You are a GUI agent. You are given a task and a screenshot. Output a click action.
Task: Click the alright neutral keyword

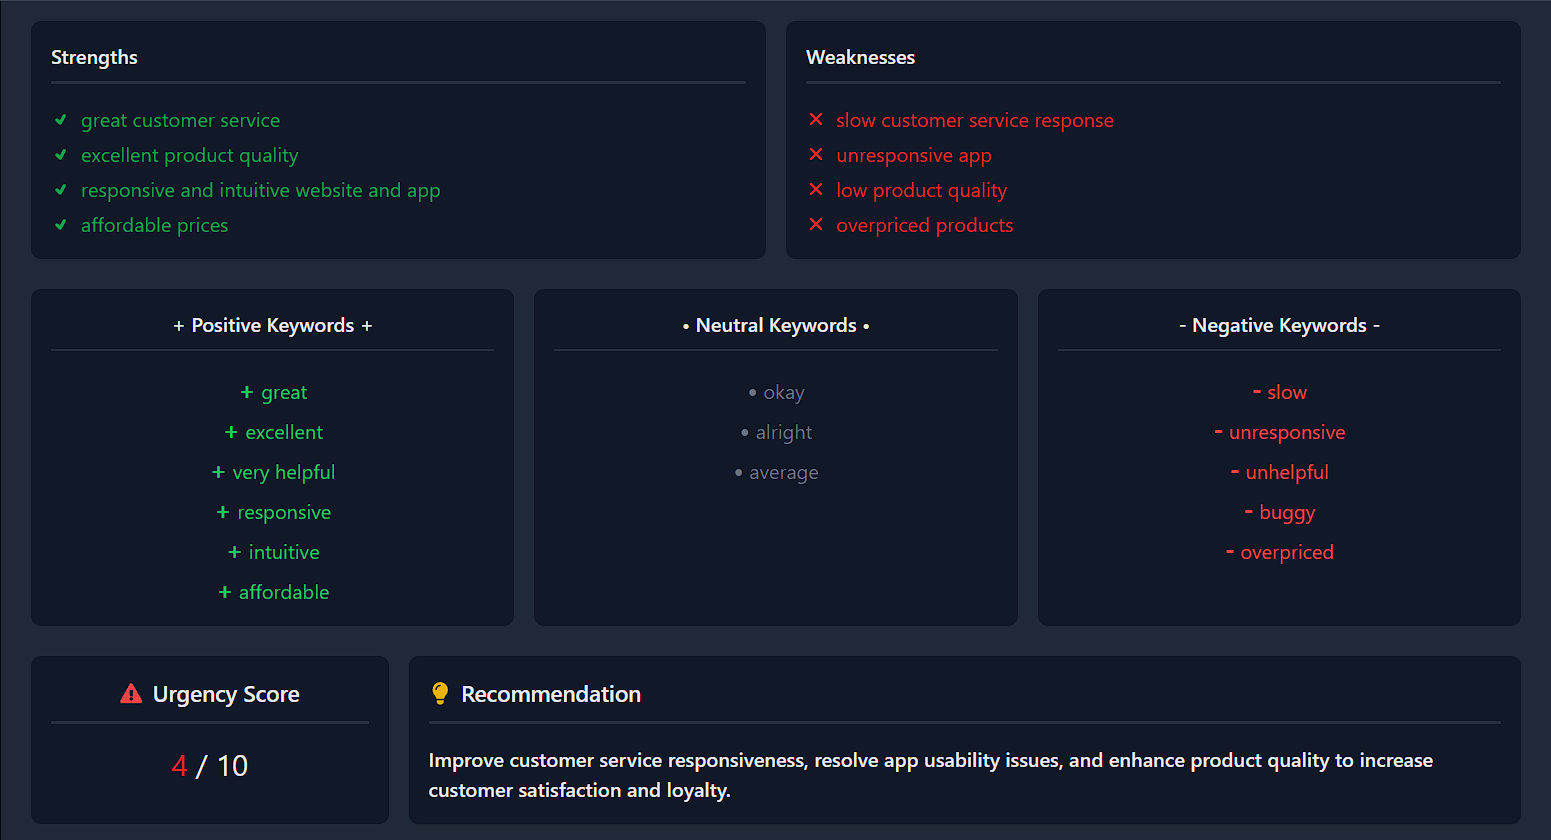pyautogui.click(x=784, y=432)
